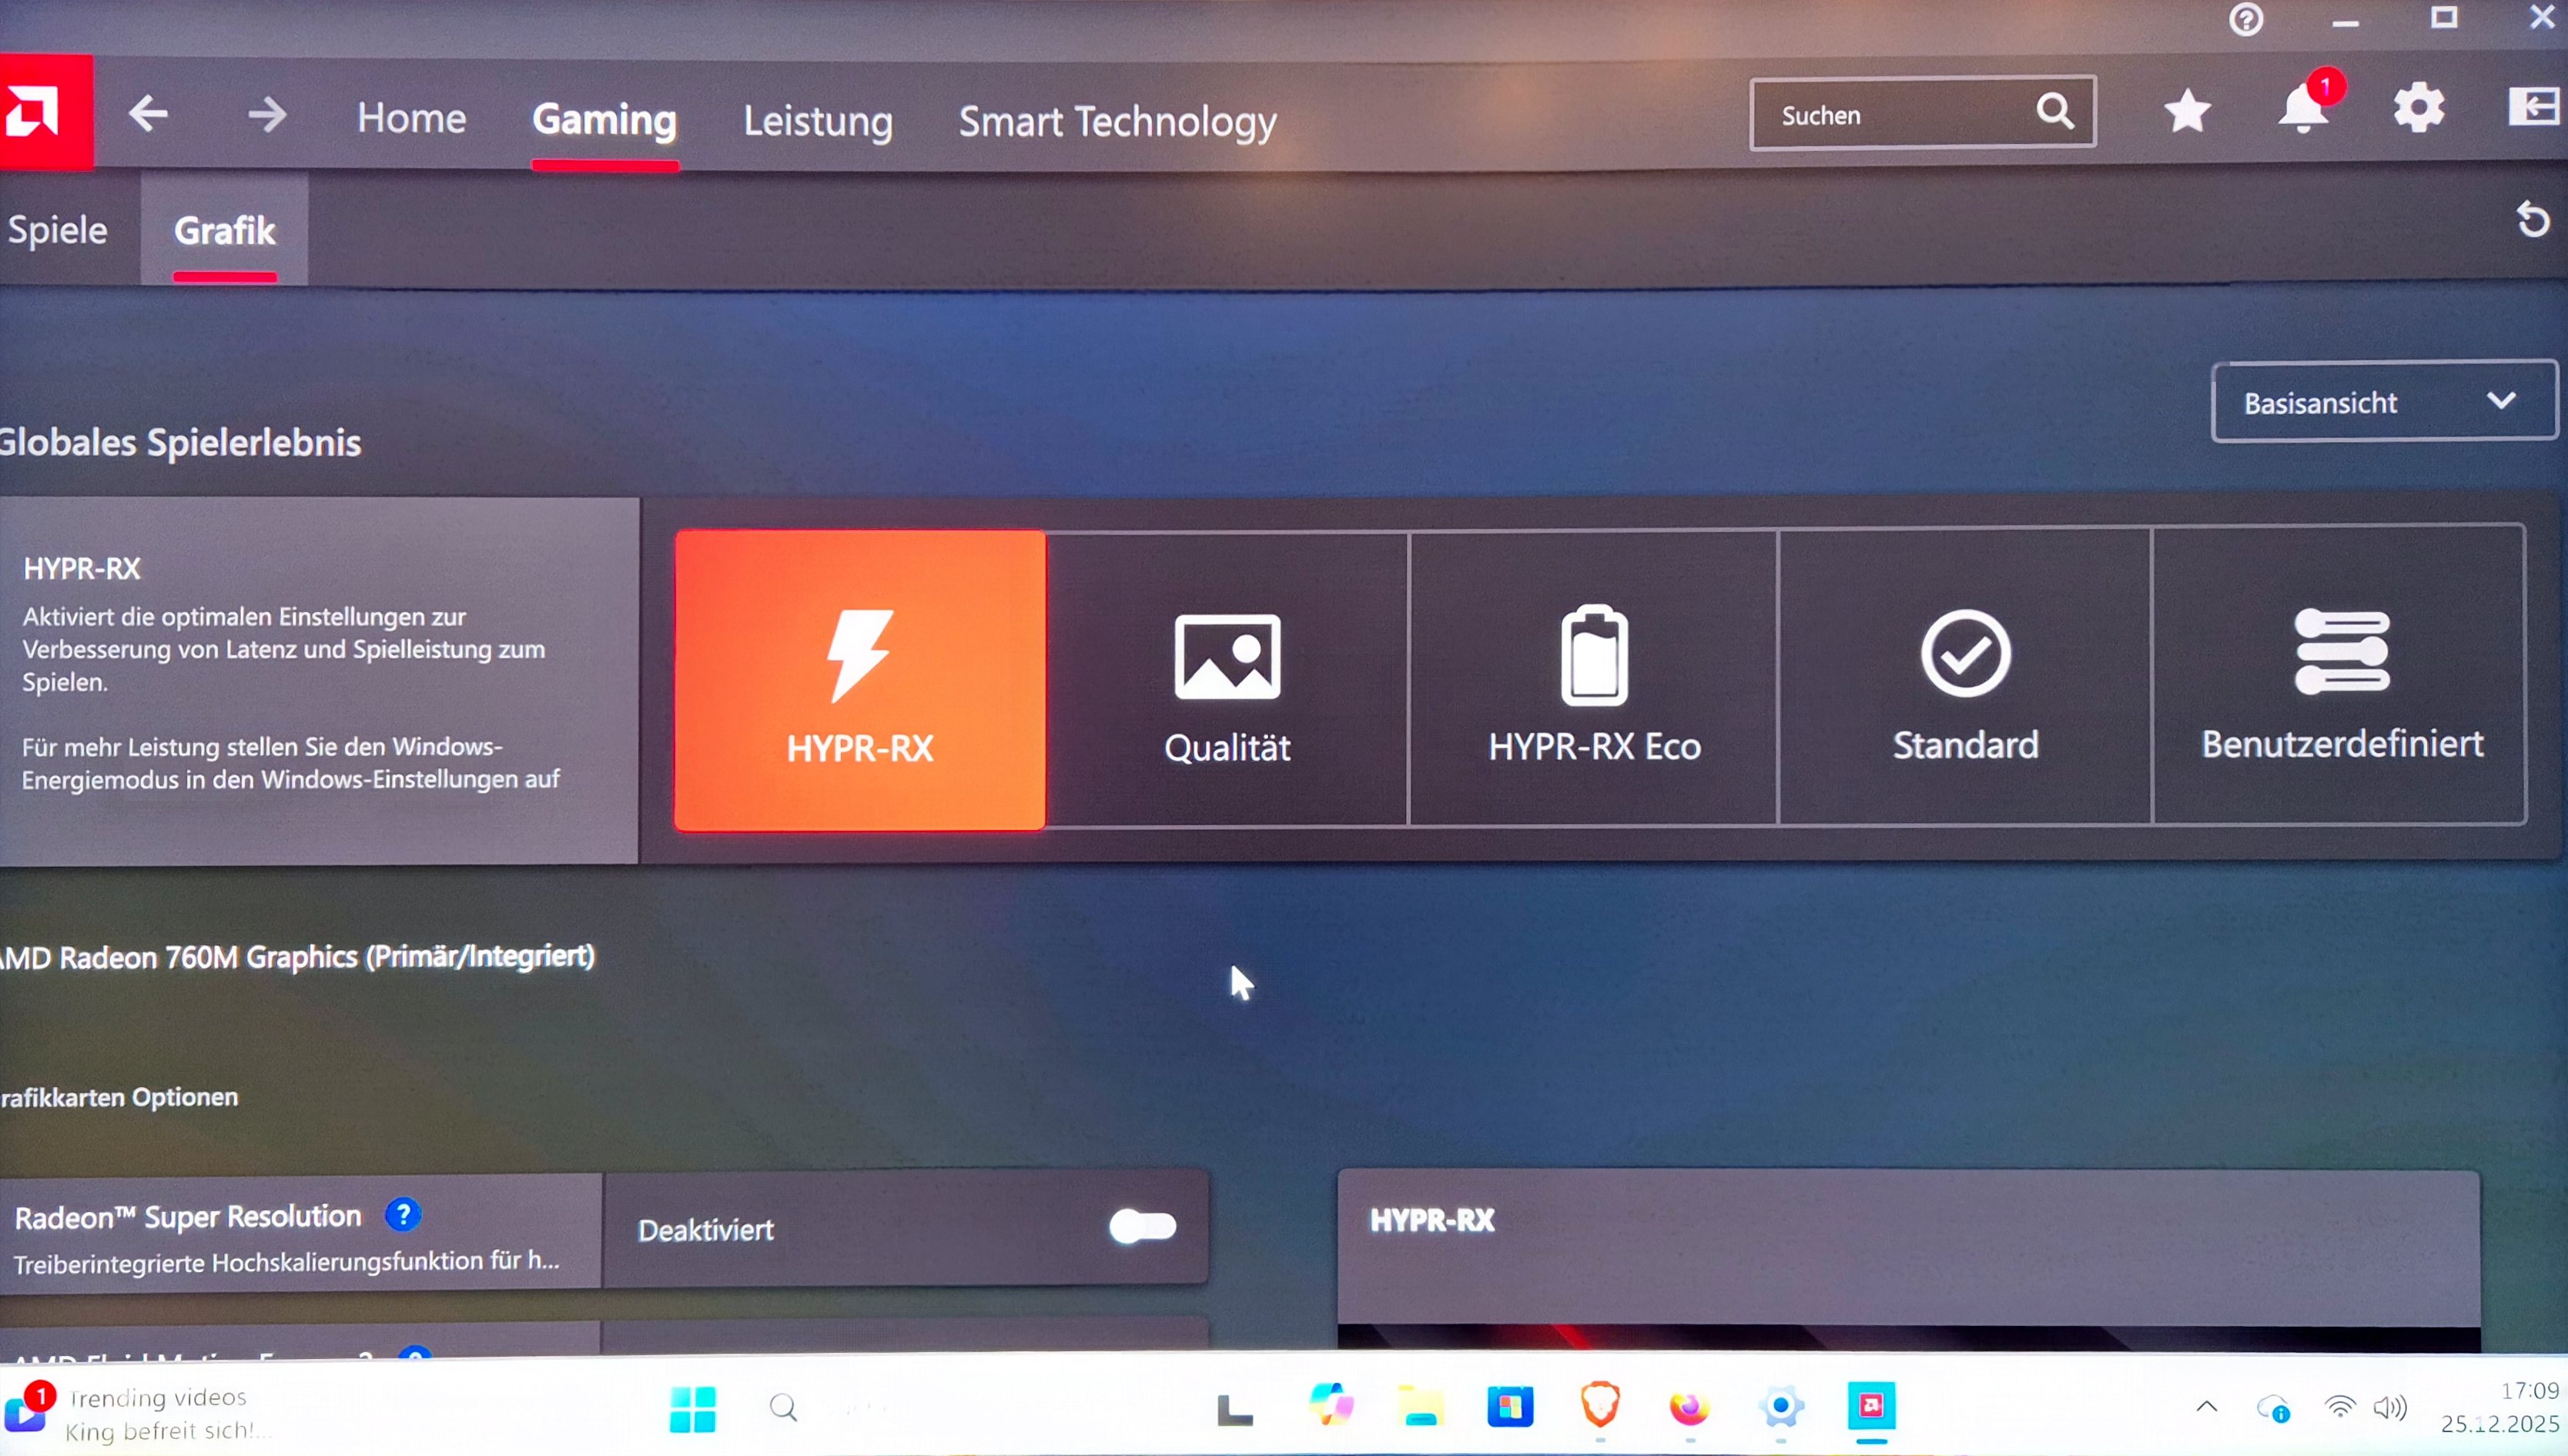The height and width of the screenshot is (1456, 2568).
Task: Toggle the Radeon Super Resolution switch
Action: coord(1143,1226)
